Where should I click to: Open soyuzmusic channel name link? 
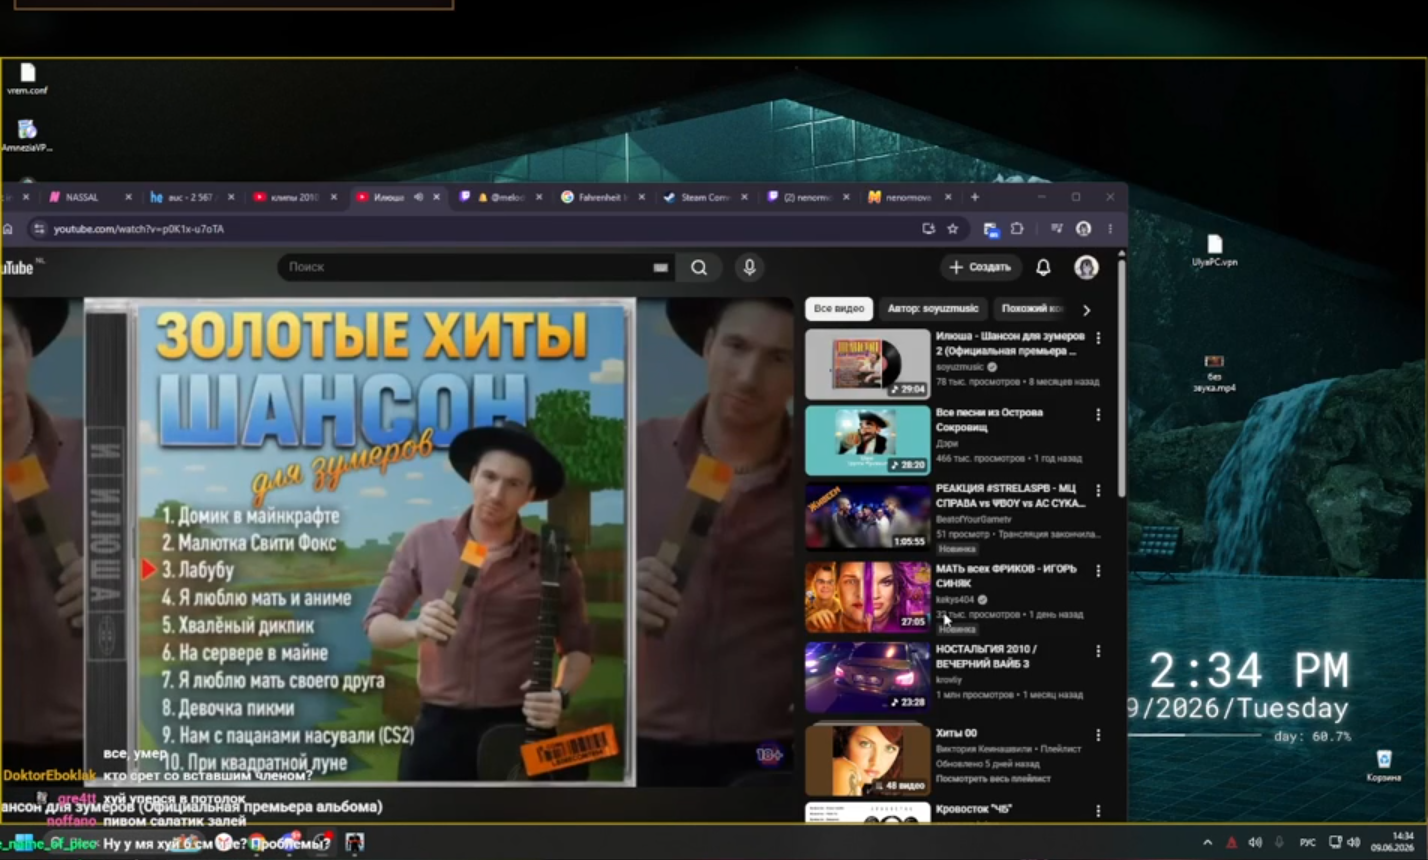[960, 367]
